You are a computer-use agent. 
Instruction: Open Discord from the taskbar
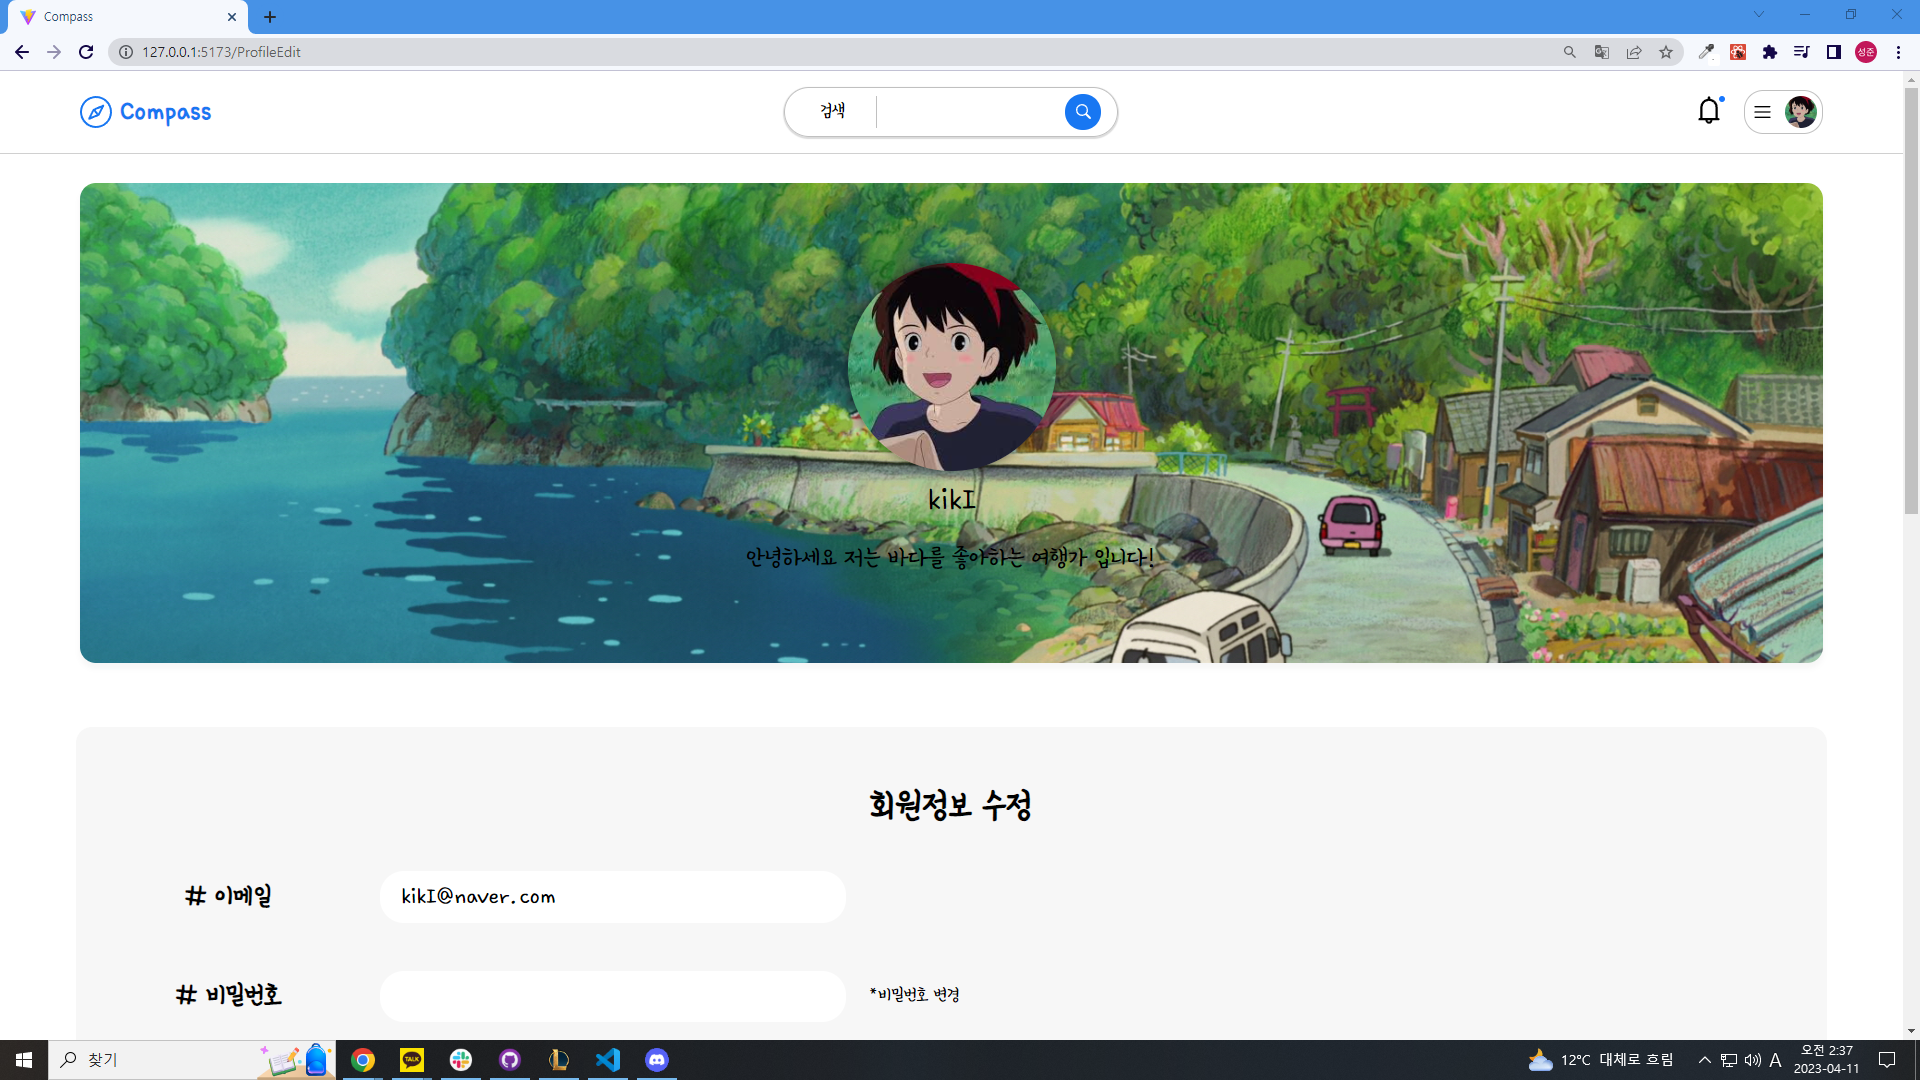click(x=657, y=1060)
